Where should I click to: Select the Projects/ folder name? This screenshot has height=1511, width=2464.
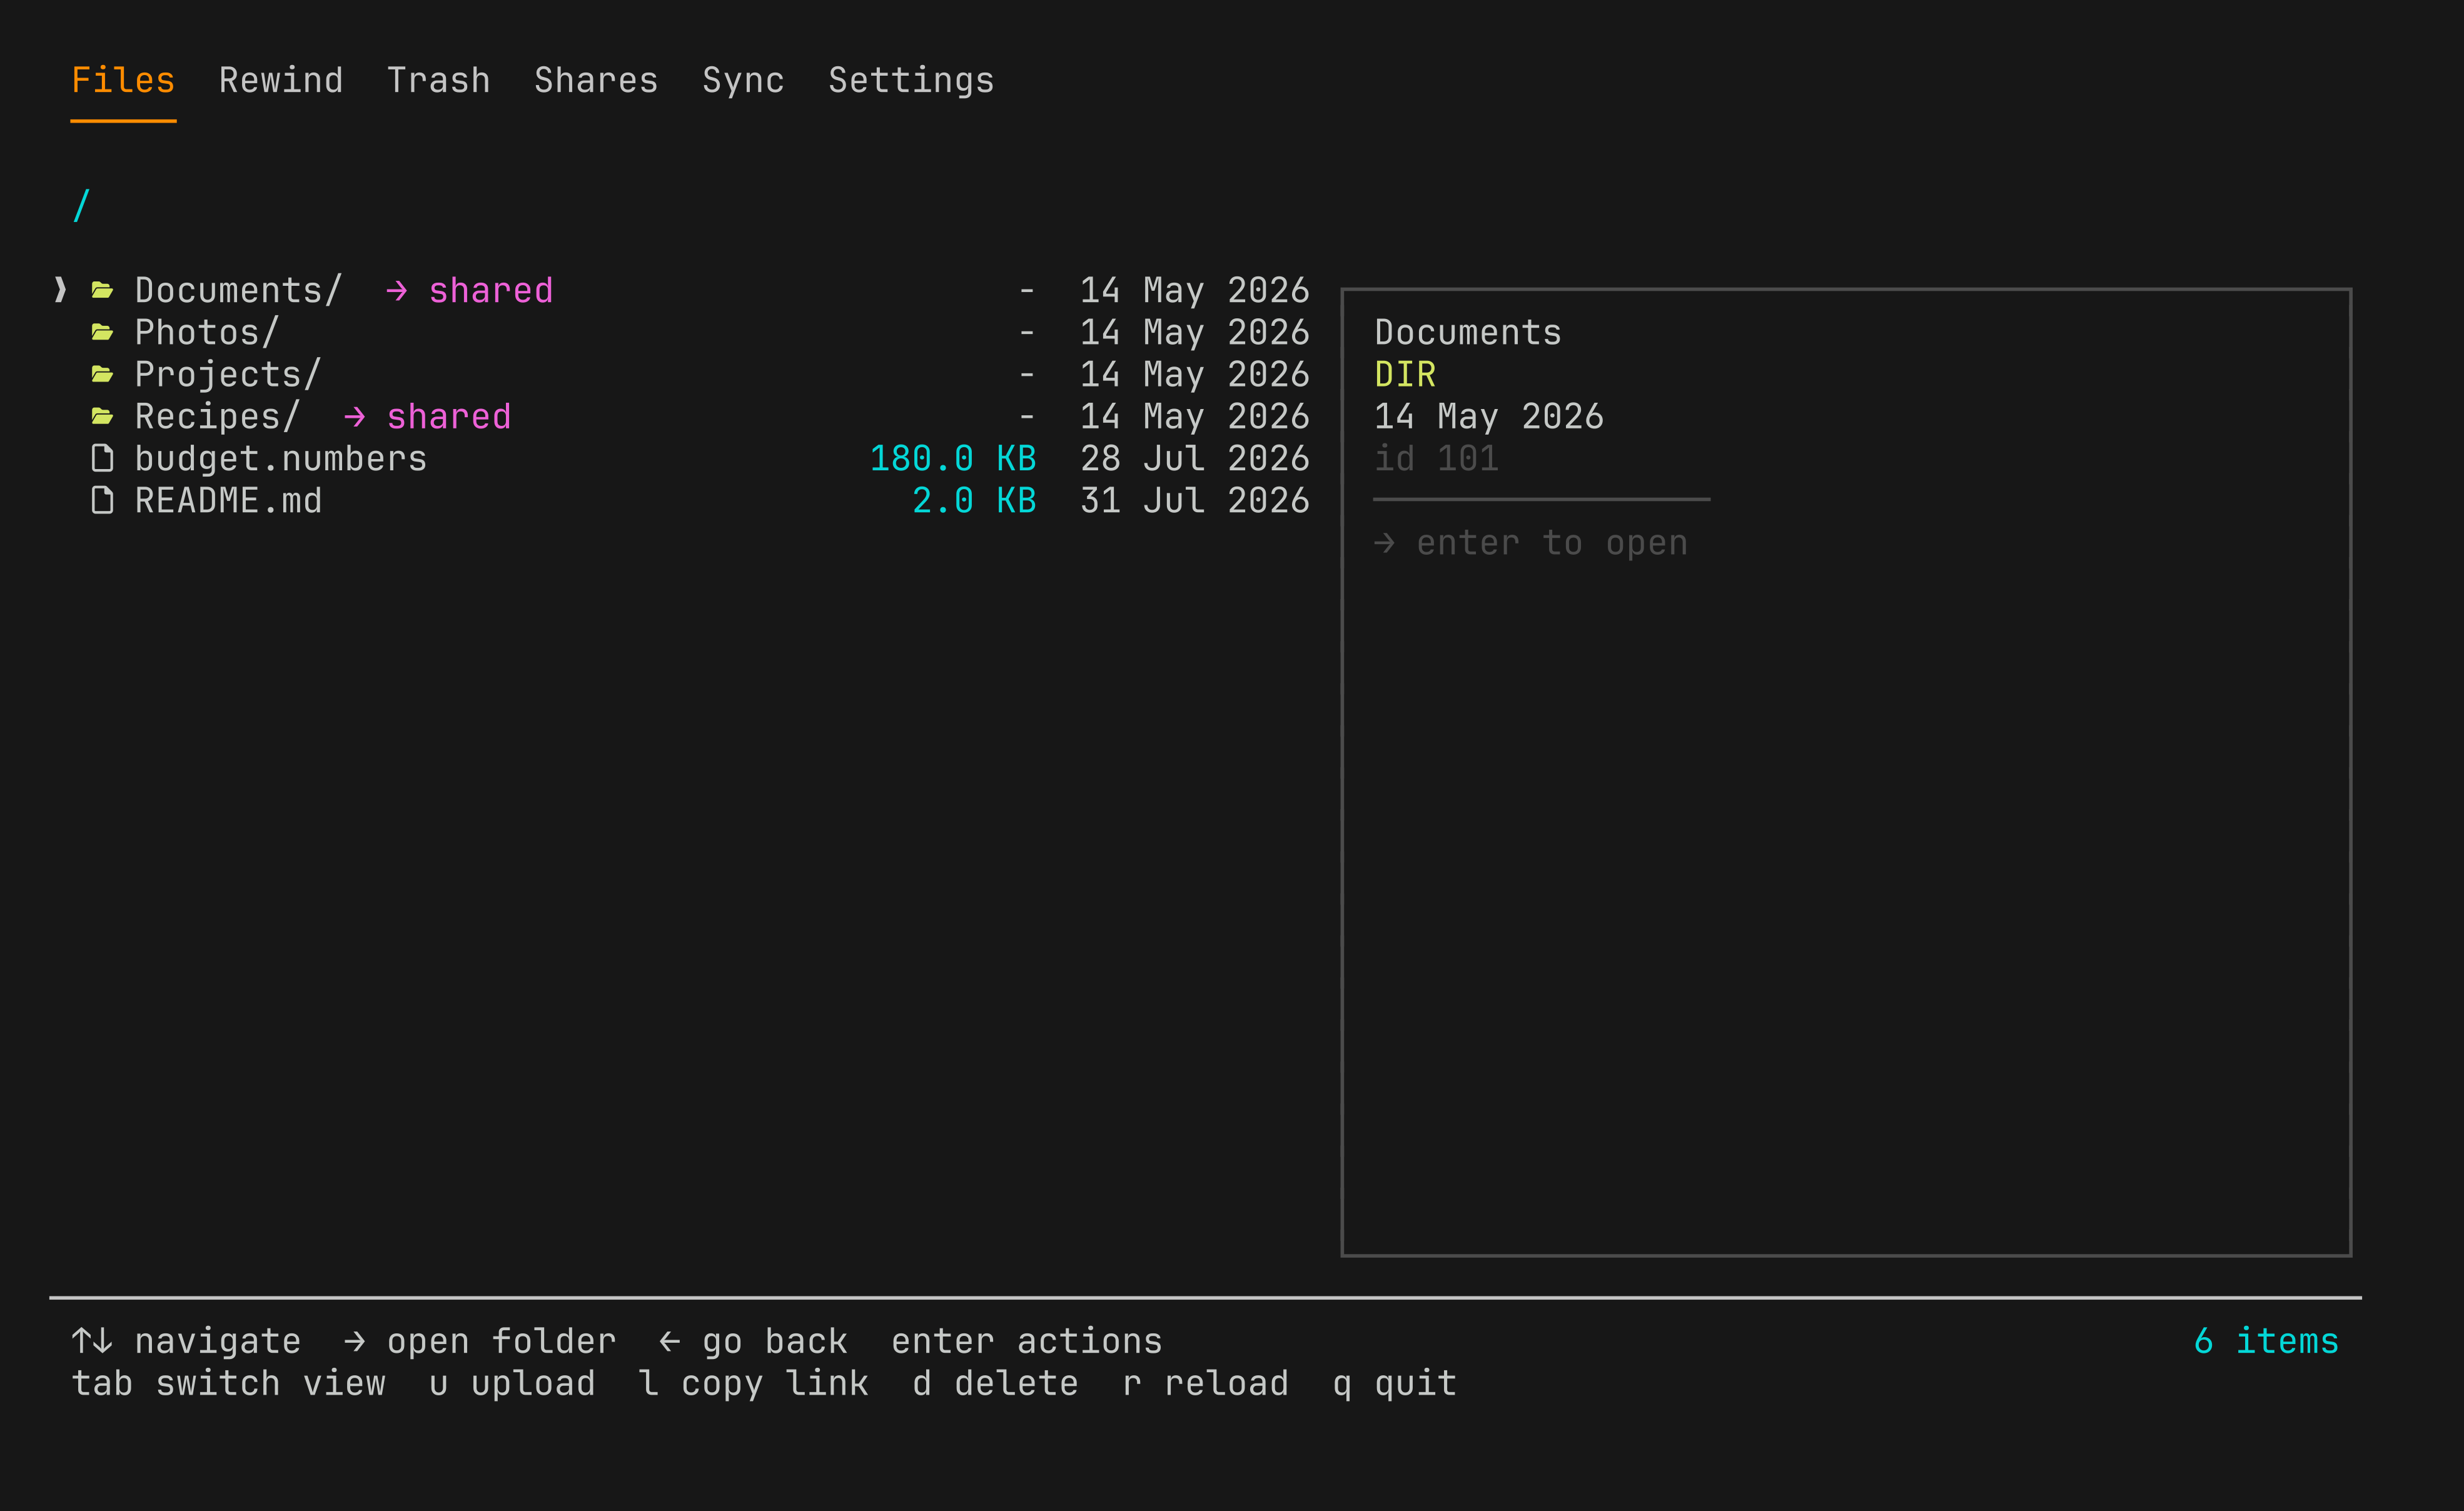point(228,374)
